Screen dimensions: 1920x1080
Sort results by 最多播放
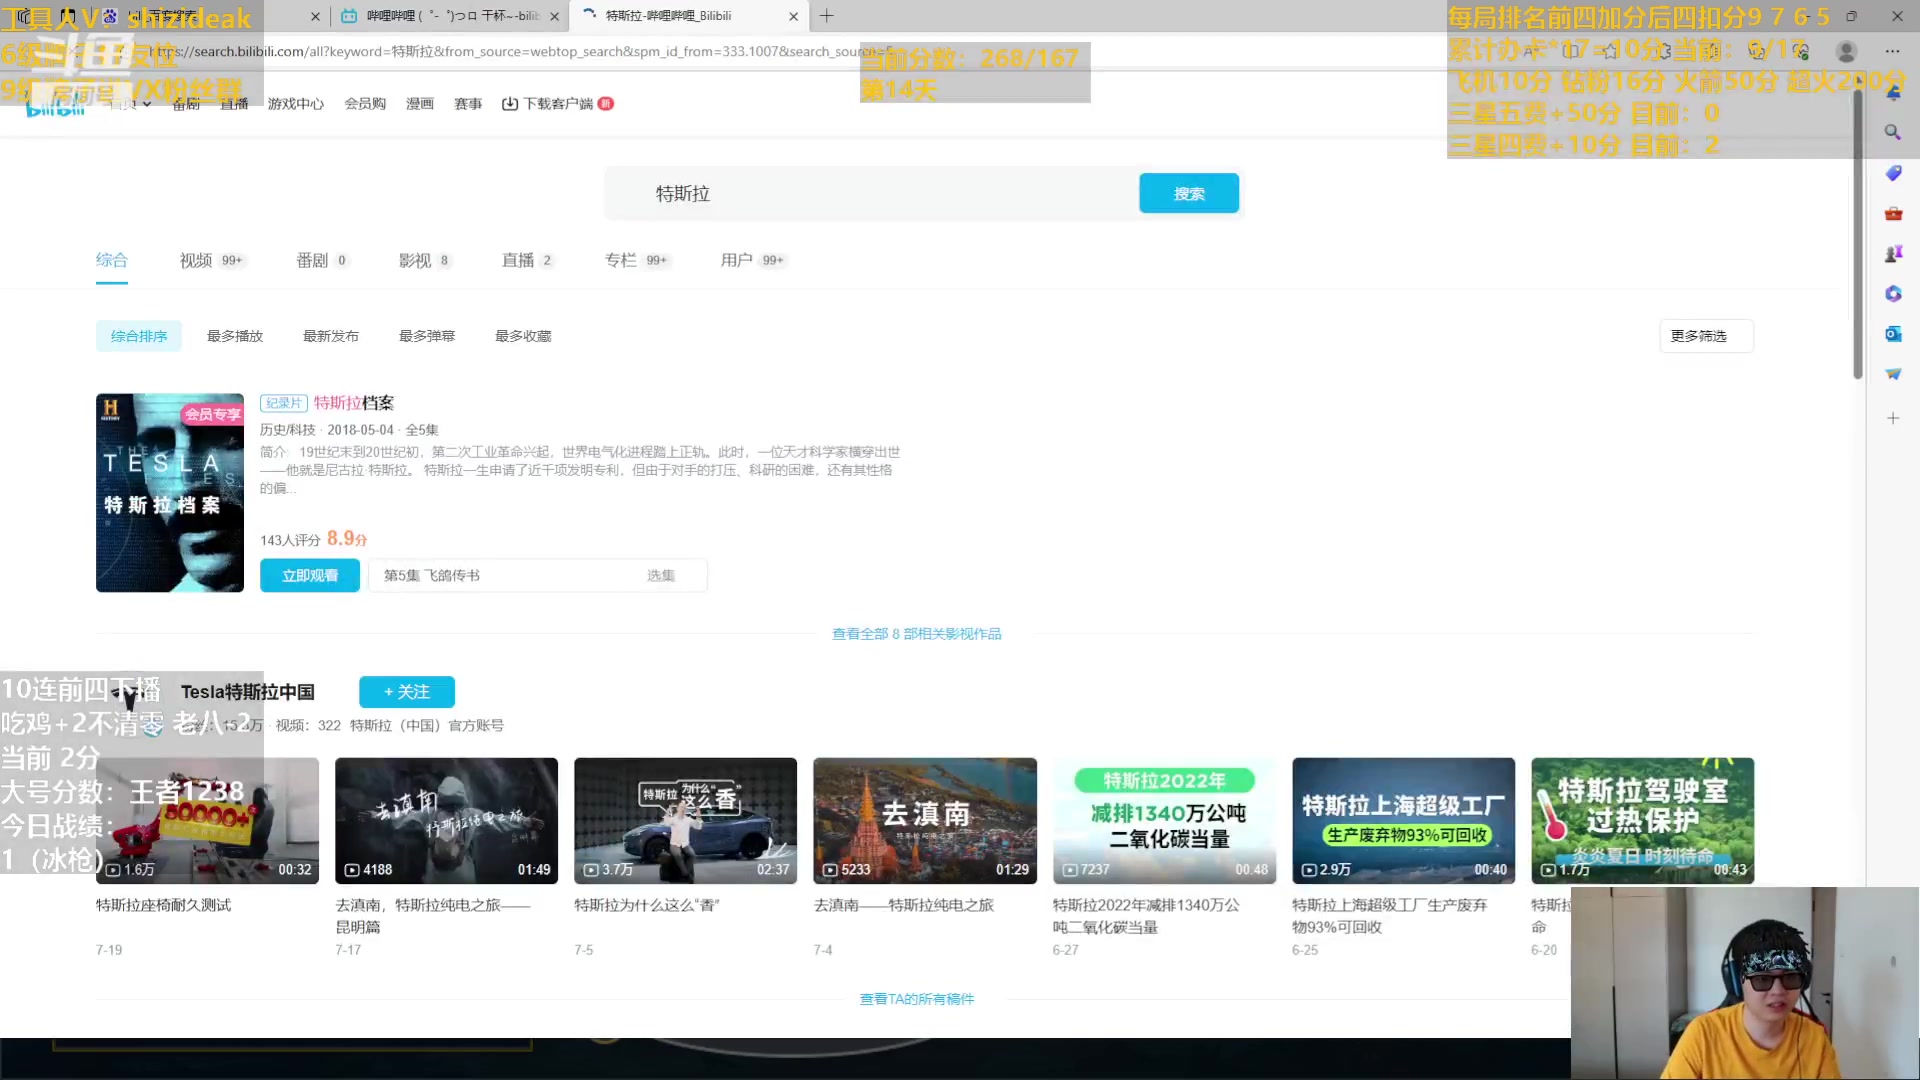pos(235,336)
